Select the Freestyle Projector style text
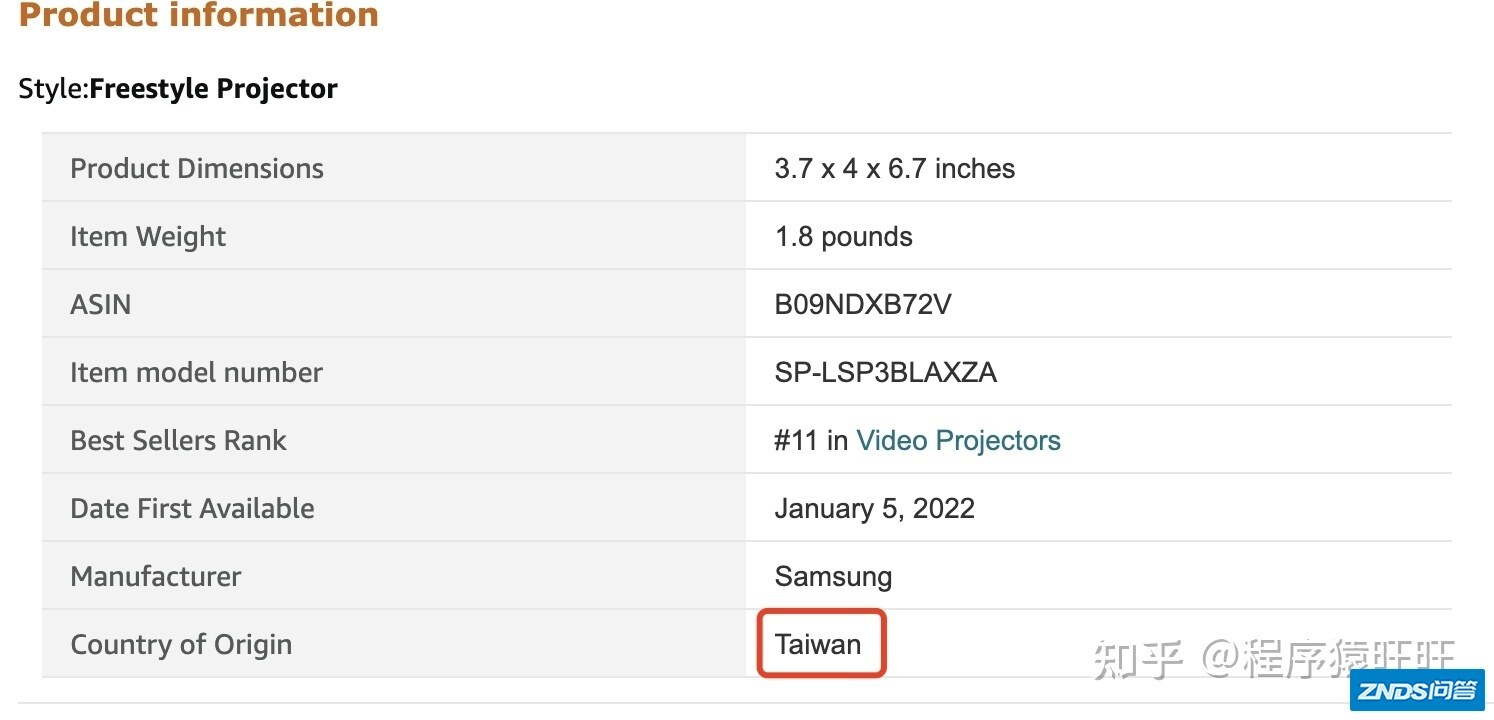 tap(214, 89)
